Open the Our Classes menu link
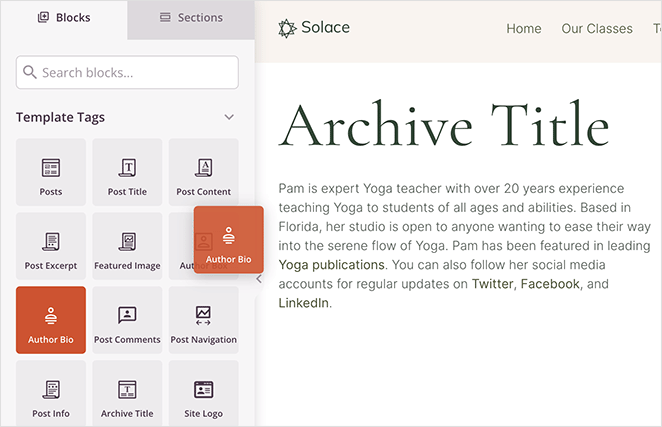This screenshot has width=662, height=427. click(596, 28)
